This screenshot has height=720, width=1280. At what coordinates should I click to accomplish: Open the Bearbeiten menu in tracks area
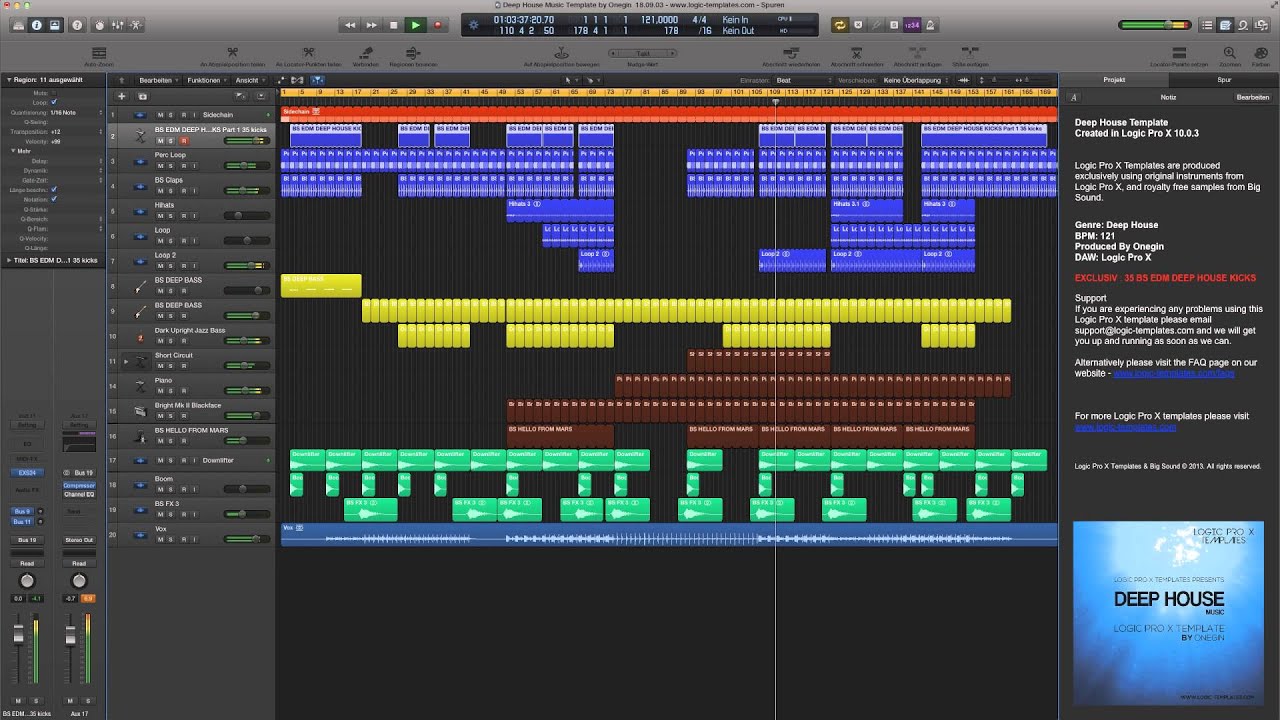tap(159, 80)
